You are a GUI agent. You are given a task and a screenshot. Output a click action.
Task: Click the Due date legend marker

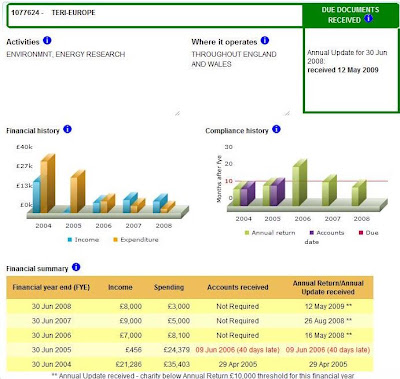point(361,233)
